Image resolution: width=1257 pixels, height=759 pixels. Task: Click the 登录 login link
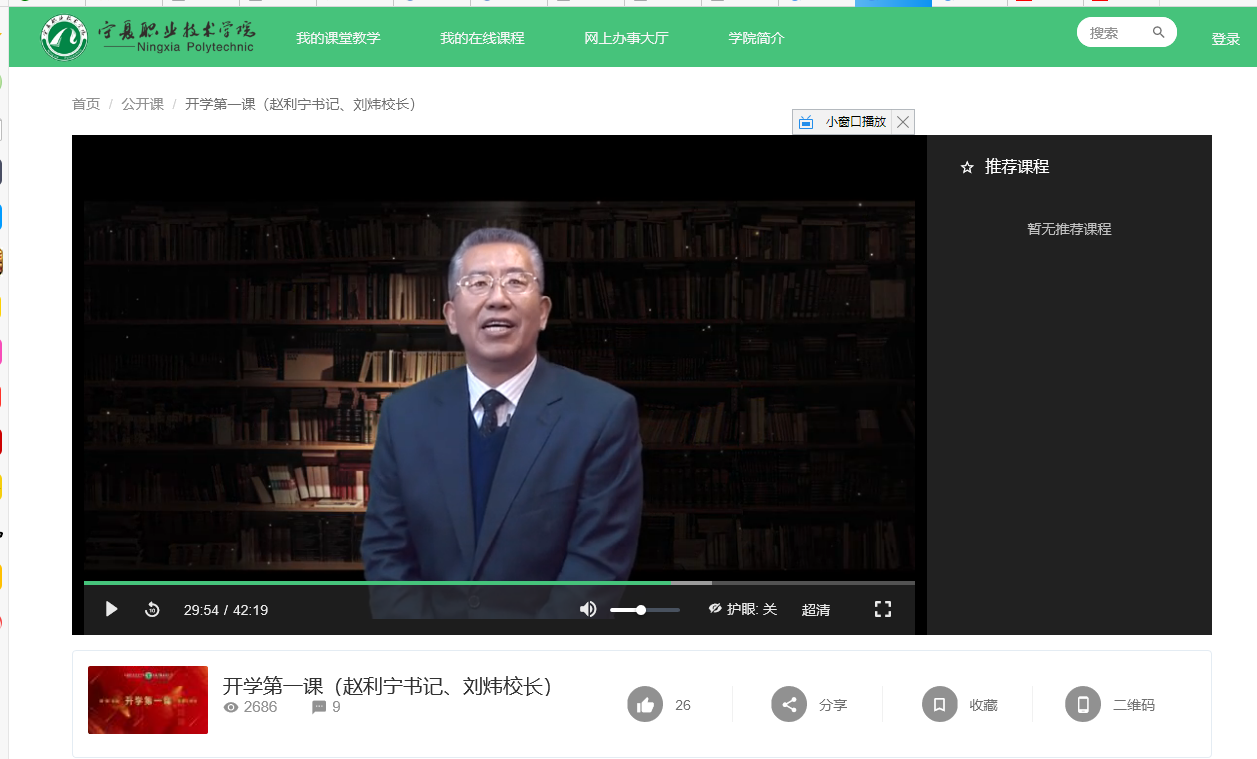(x=1226, y=39)
